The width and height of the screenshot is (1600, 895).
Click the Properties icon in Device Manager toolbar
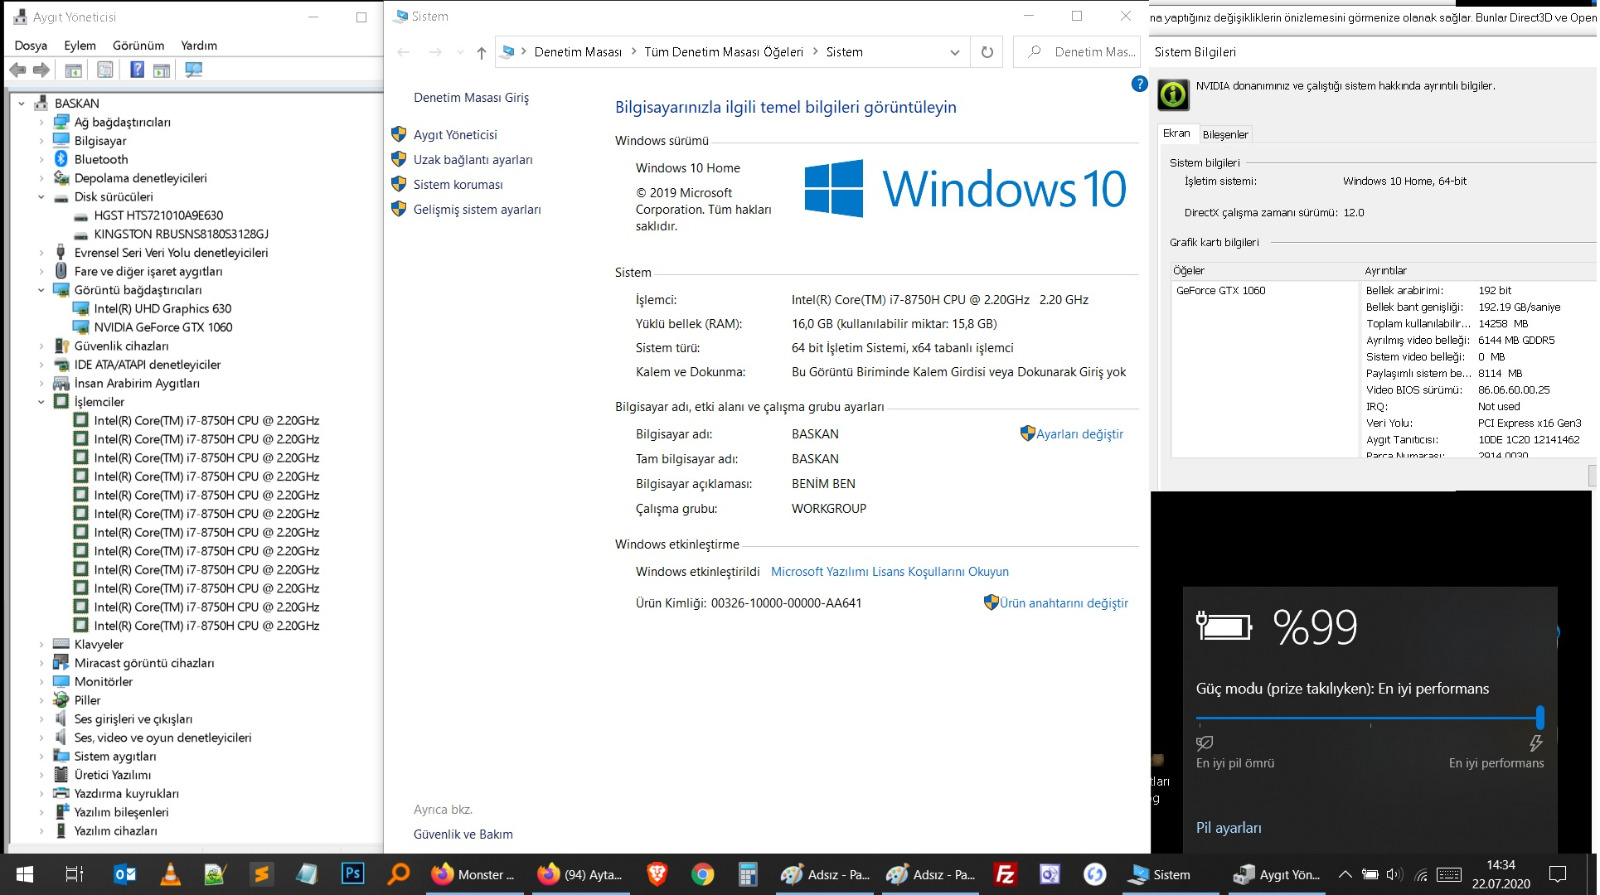tap(105, 70)
